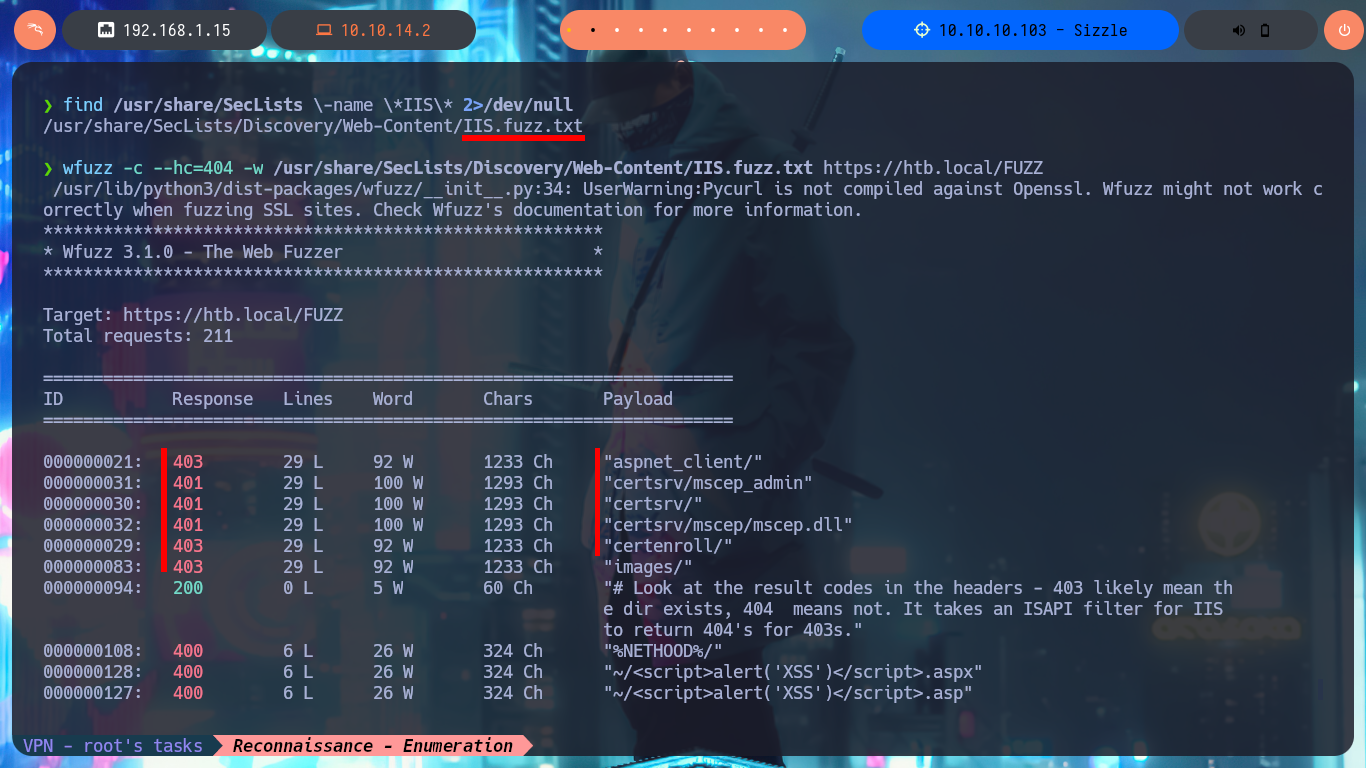The height and width of the screenshot is (768, 1366).
Task: Click the battery status icon
Action: 1265,30
